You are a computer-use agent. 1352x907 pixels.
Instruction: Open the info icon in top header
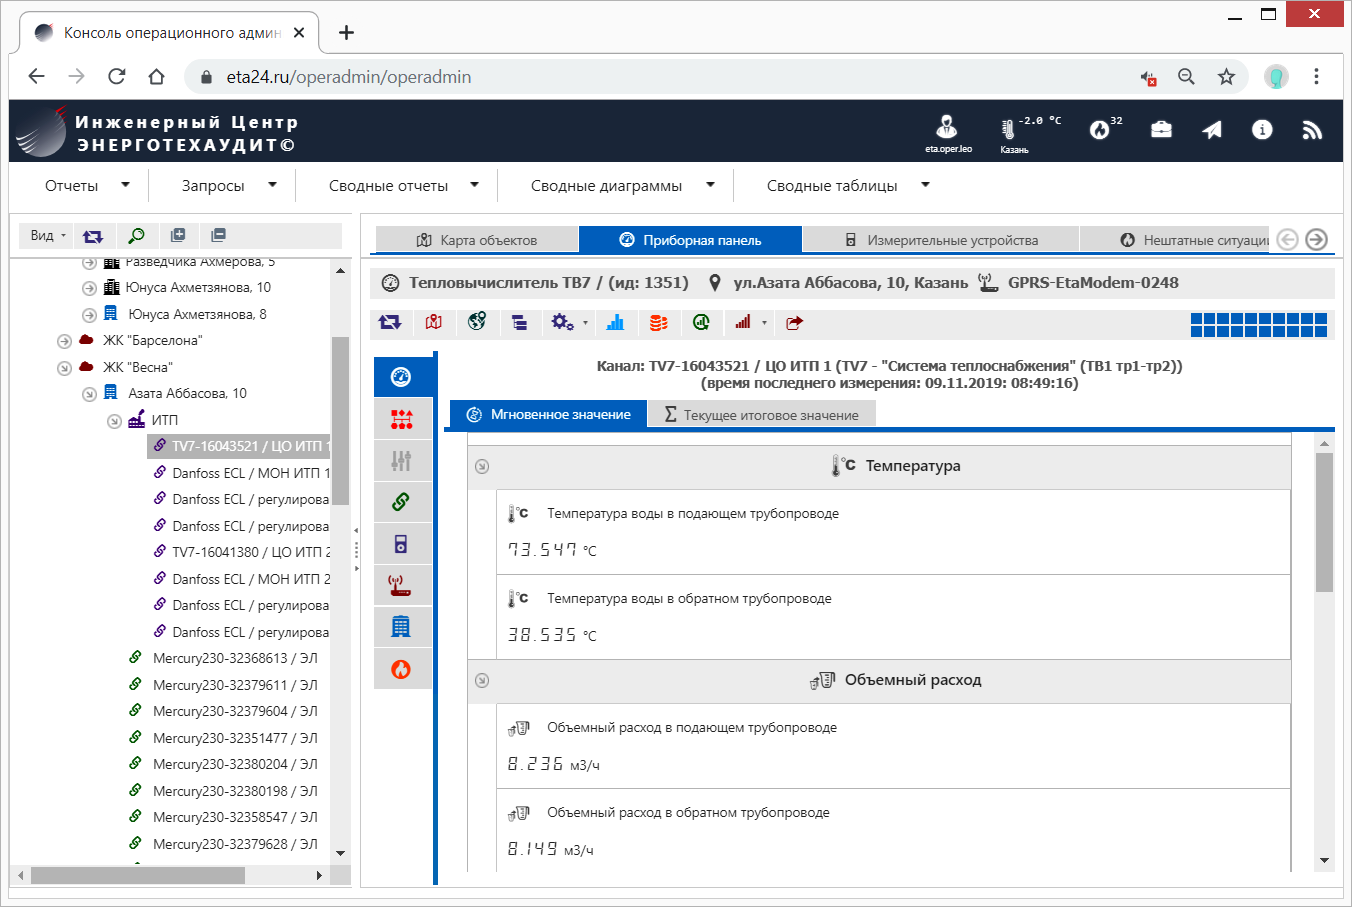coord(1262,130)
